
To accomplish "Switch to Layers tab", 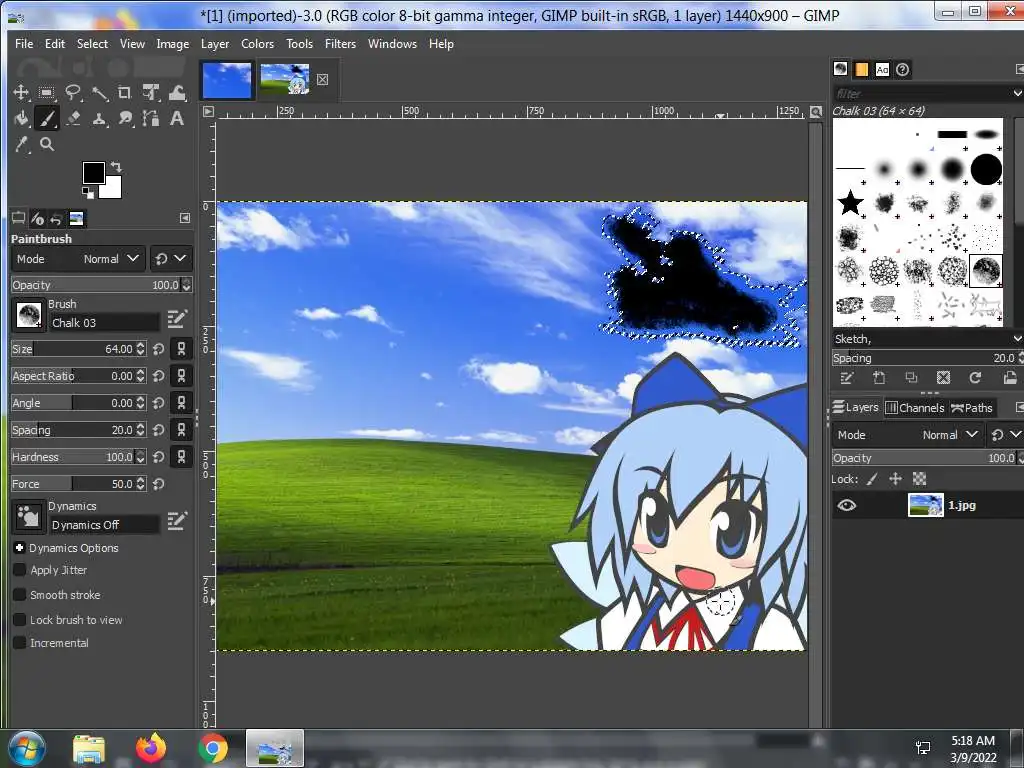I will 856,408.
